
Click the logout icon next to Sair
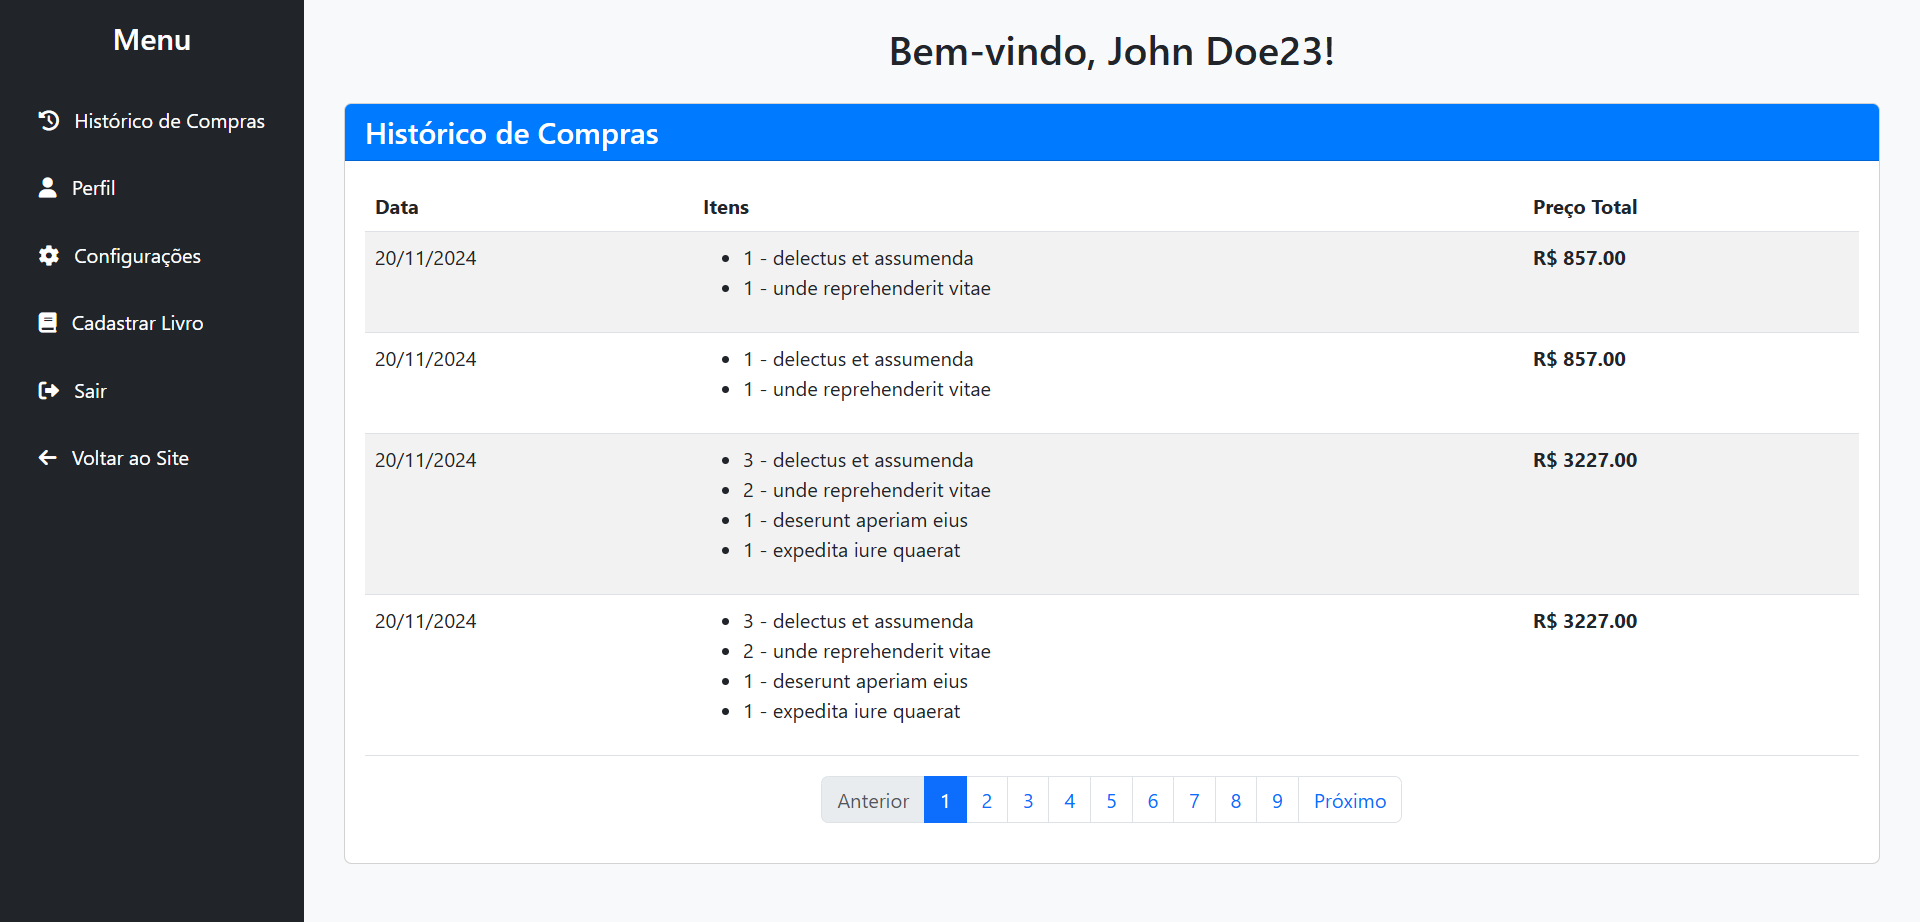coord(48,390)
